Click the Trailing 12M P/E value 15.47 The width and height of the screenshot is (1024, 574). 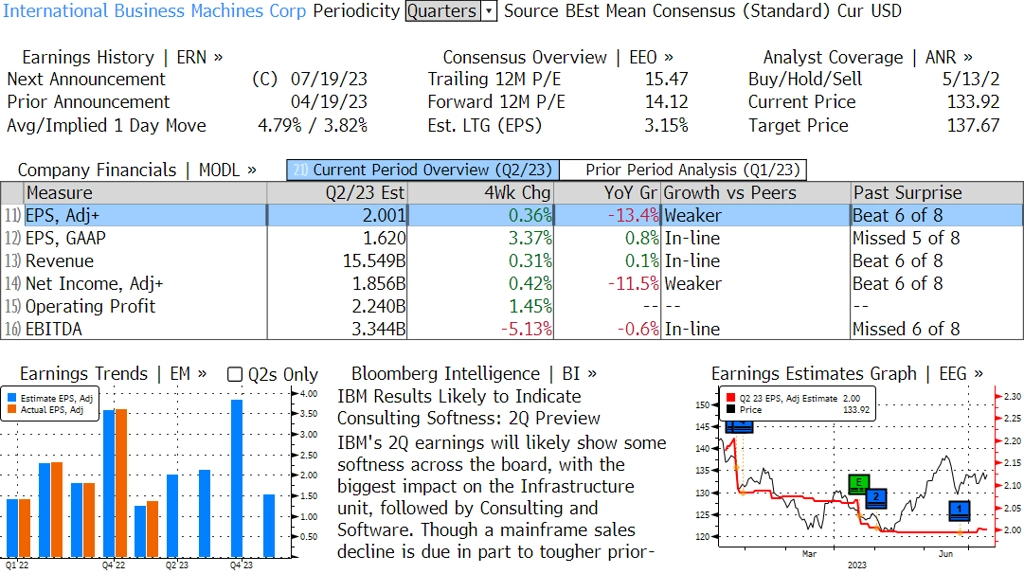click(x=666, y=79)
